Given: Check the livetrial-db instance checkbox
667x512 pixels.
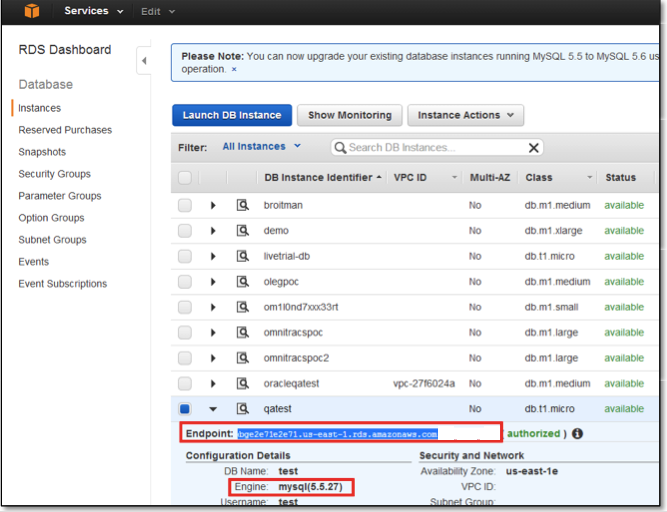Looking at the screenshot, I should coord(185,256).
